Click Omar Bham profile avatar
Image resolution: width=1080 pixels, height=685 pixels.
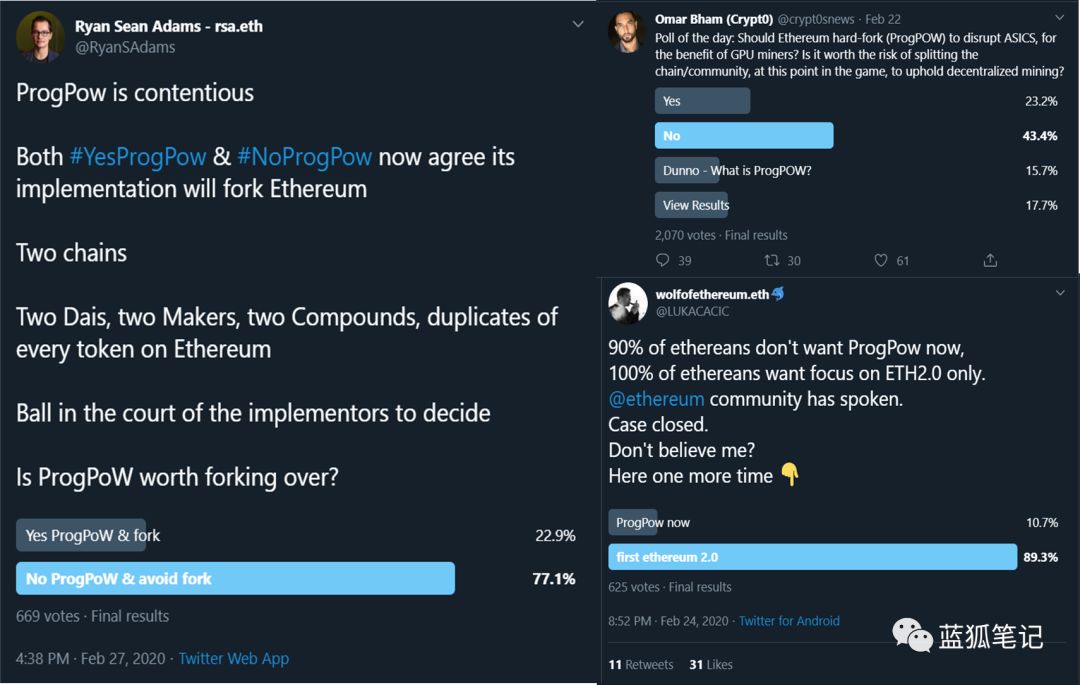point(626,32)
